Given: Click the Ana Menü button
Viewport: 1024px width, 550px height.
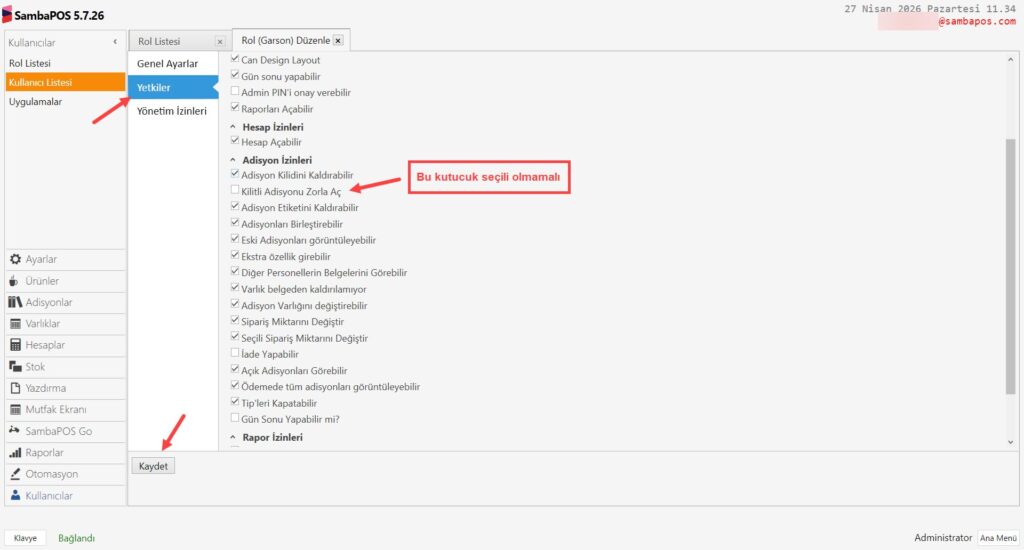Looking at the screenshot, I should click(998, 538).
